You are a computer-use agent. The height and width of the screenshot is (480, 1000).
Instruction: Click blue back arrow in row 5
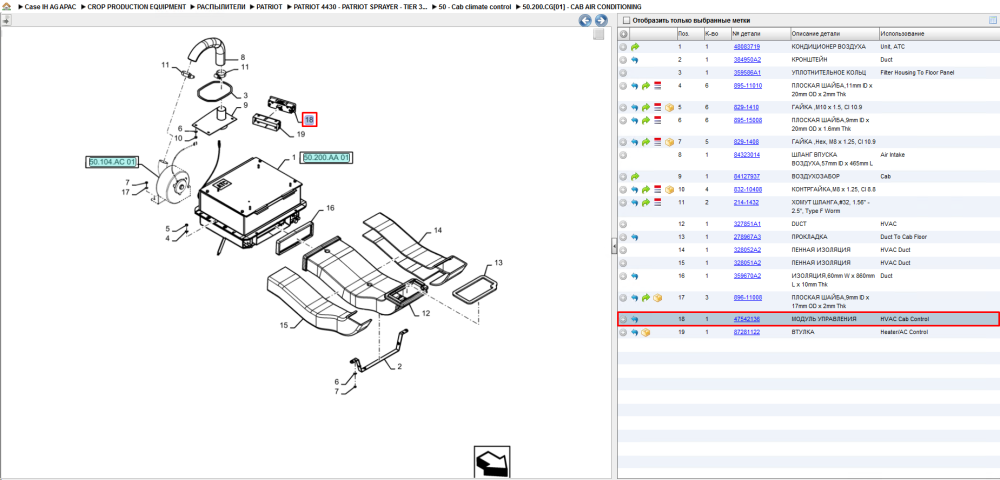(x=635, y=107)
